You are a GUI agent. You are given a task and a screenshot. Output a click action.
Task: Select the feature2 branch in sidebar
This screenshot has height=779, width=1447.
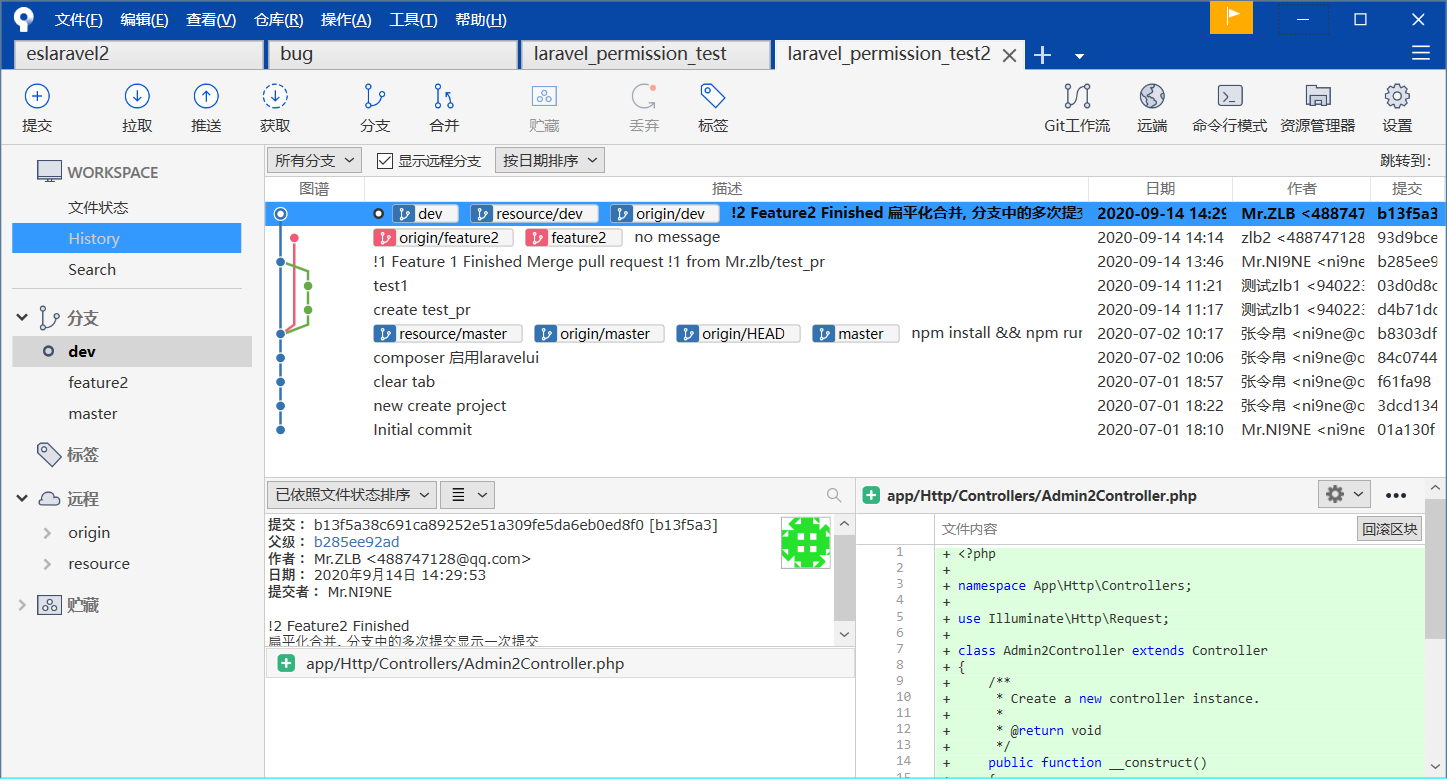coord(98,383)
